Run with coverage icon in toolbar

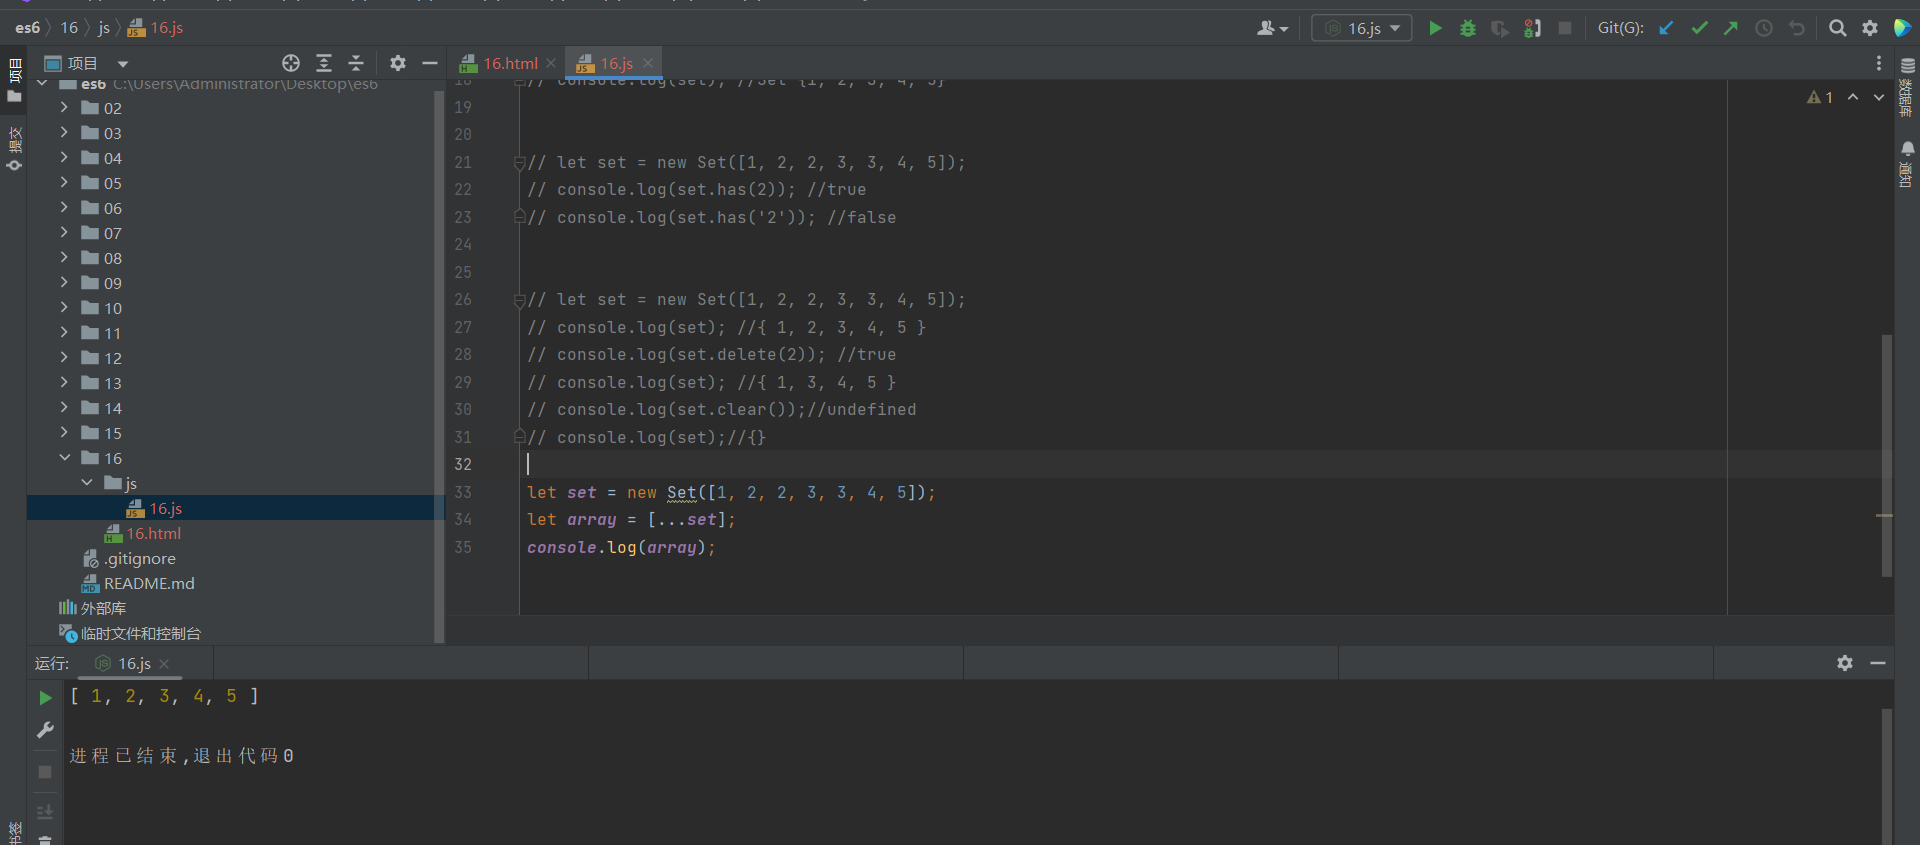[1499, 28]
